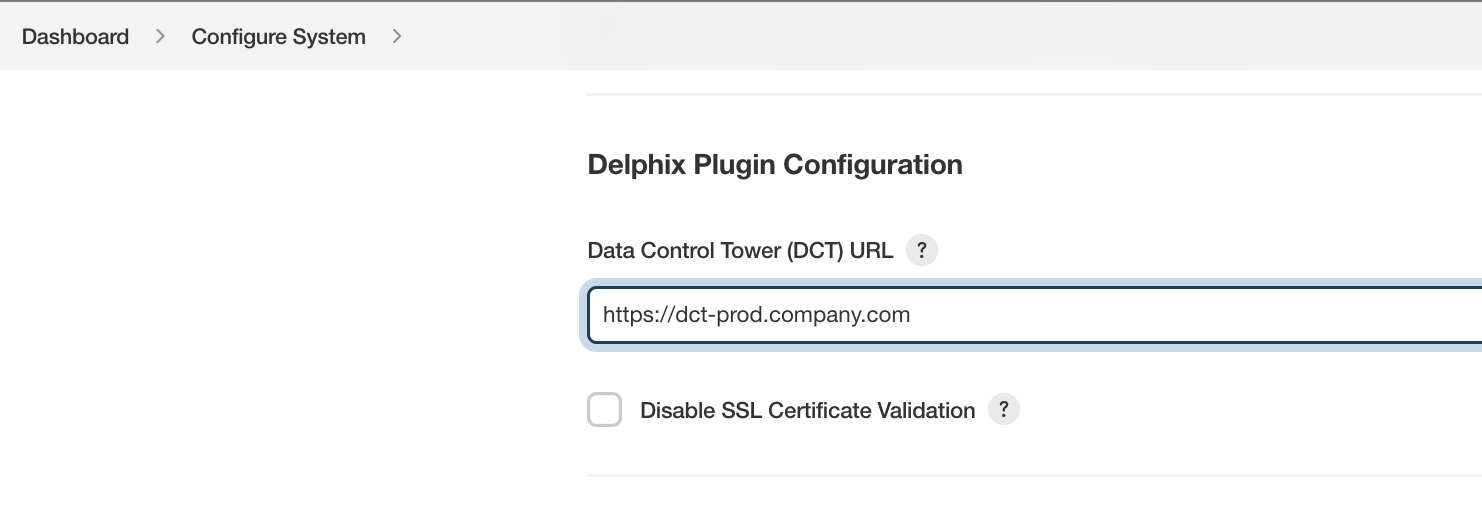Select the Data Control Tower (DCT) URL label

740,250
